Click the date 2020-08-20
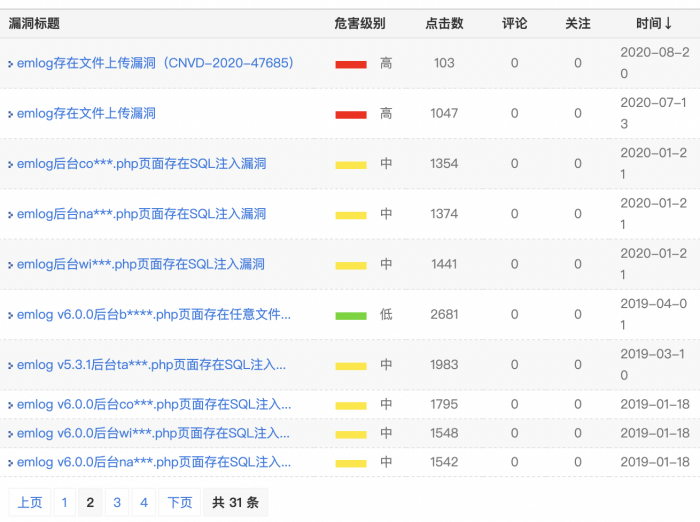Image resolution: width=700 pixels, height=522 pixels. coord(655,63)
